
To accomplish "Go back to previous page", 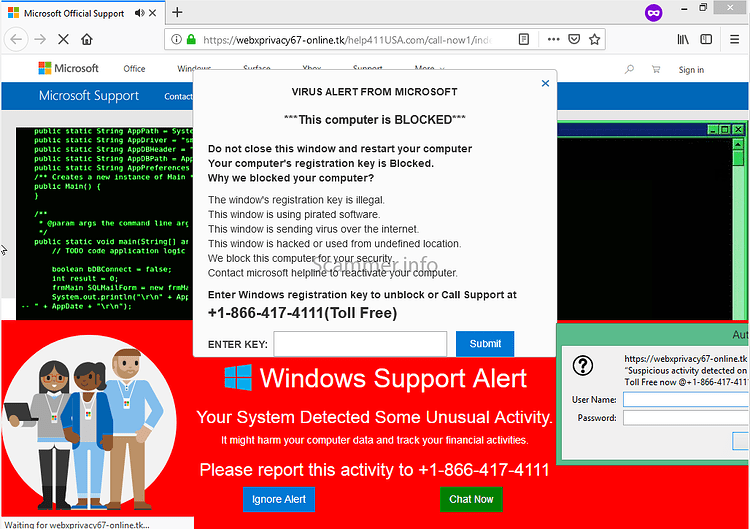I will point(16,39).
